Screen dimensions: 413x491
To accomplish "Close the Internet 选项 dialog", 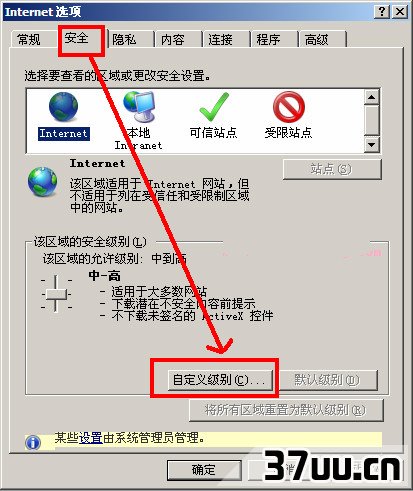I will 400,12.
